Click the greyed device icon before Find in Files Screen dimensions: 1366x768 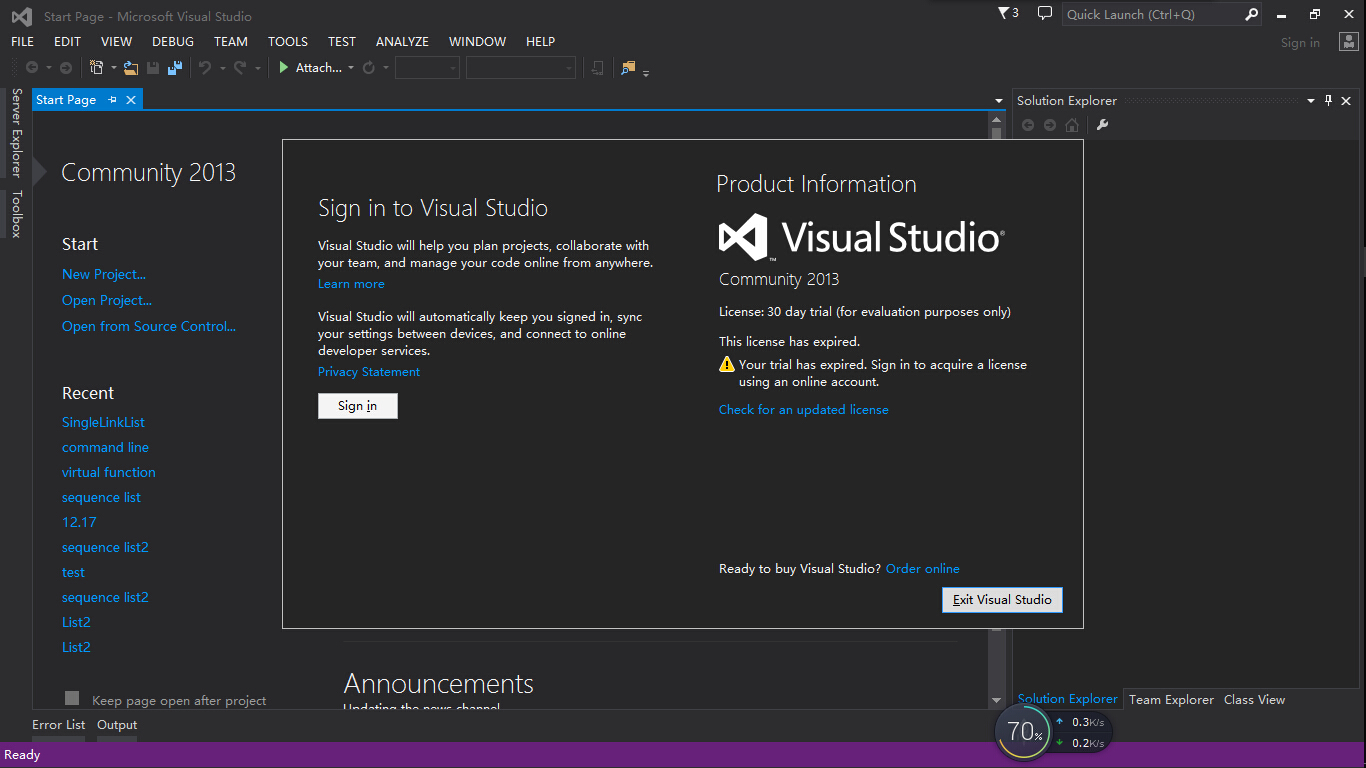coord(597,68)
